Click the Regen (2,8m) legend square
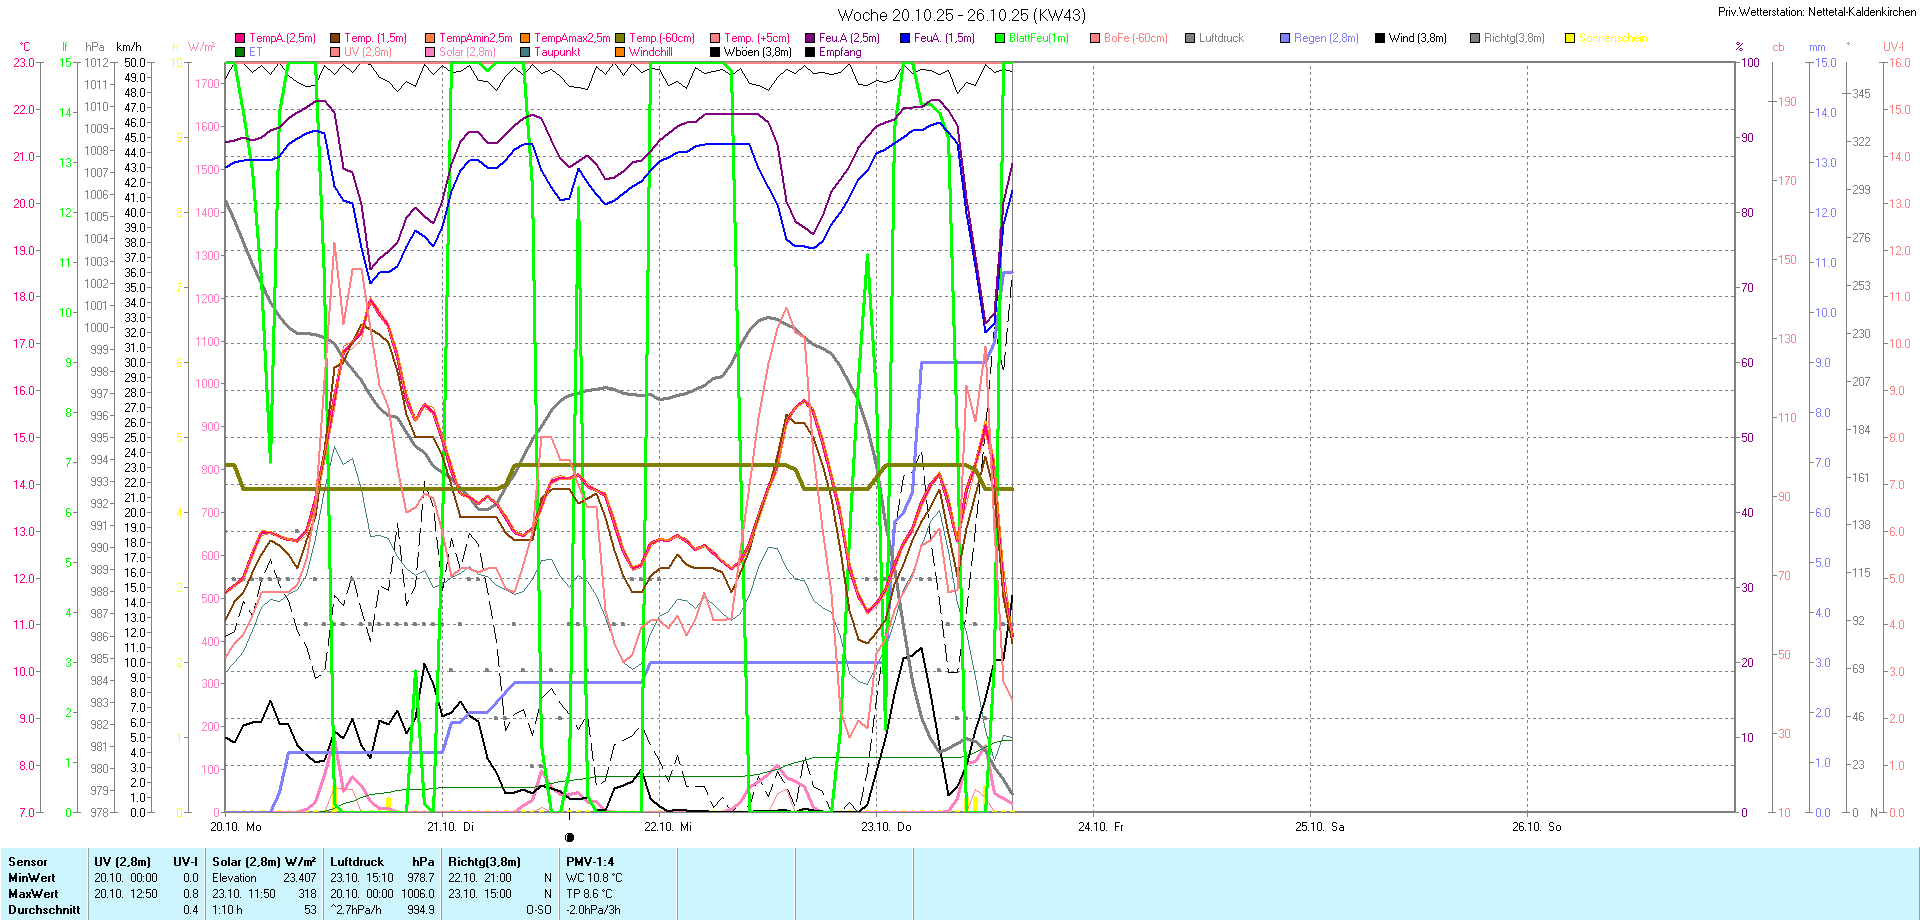Viewport: 1920px width, 920px height. click(x=1285, y=38)
